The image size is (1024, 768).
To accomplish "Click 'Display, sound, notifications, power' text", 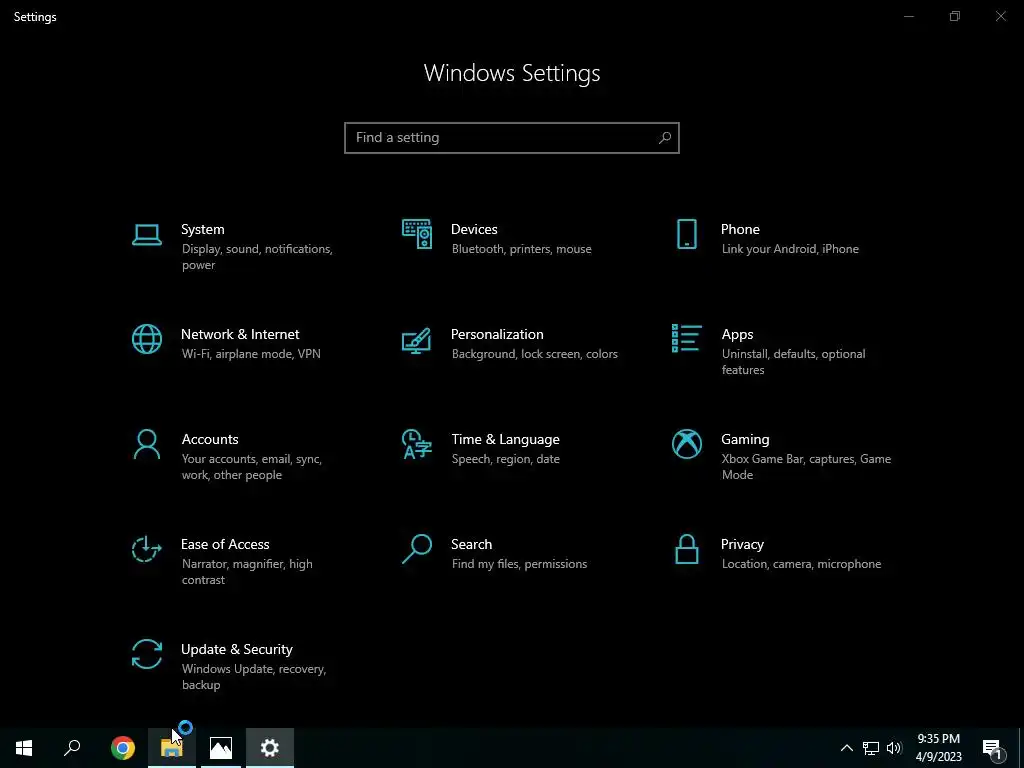I will pos(257,257).
